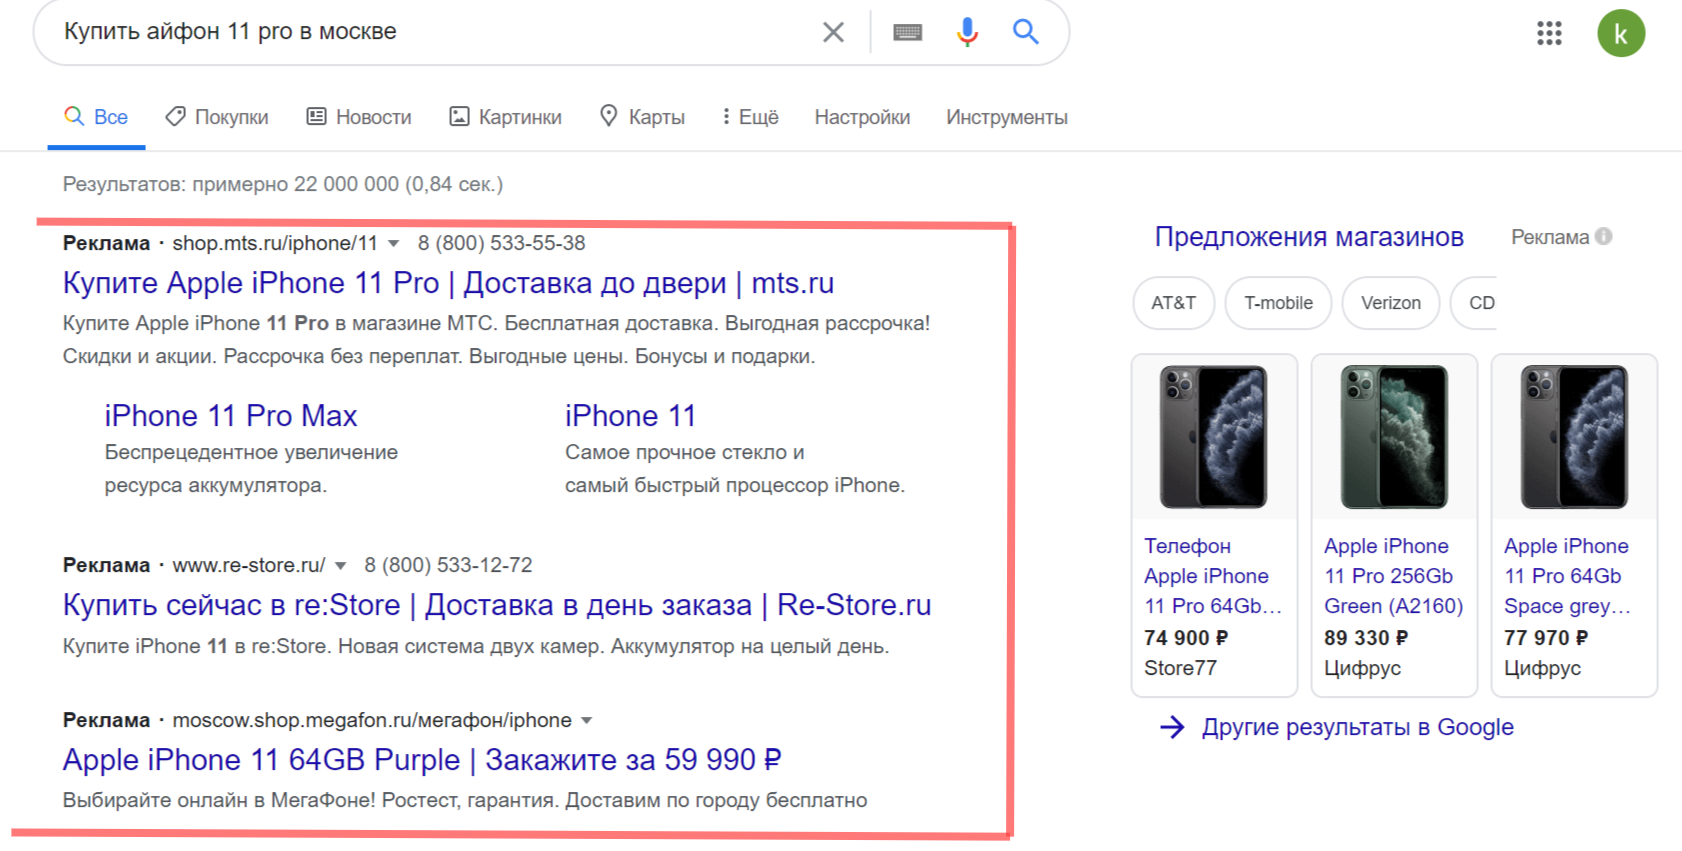Clear the search query with the X icon
The height and width of the screenshot is (851, 1682).
(833, 32)
